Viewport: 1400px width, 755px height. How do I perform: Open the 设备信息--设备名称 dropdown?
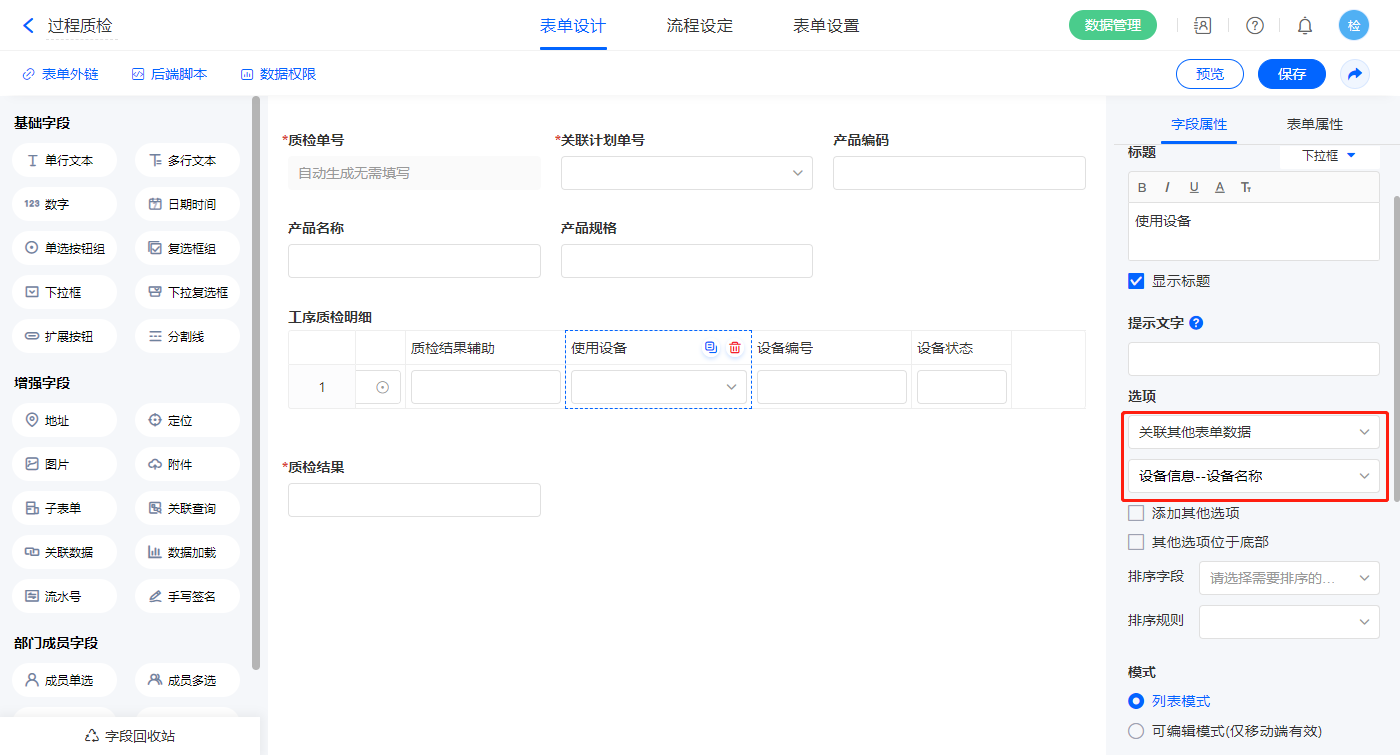coord(1253,476)
